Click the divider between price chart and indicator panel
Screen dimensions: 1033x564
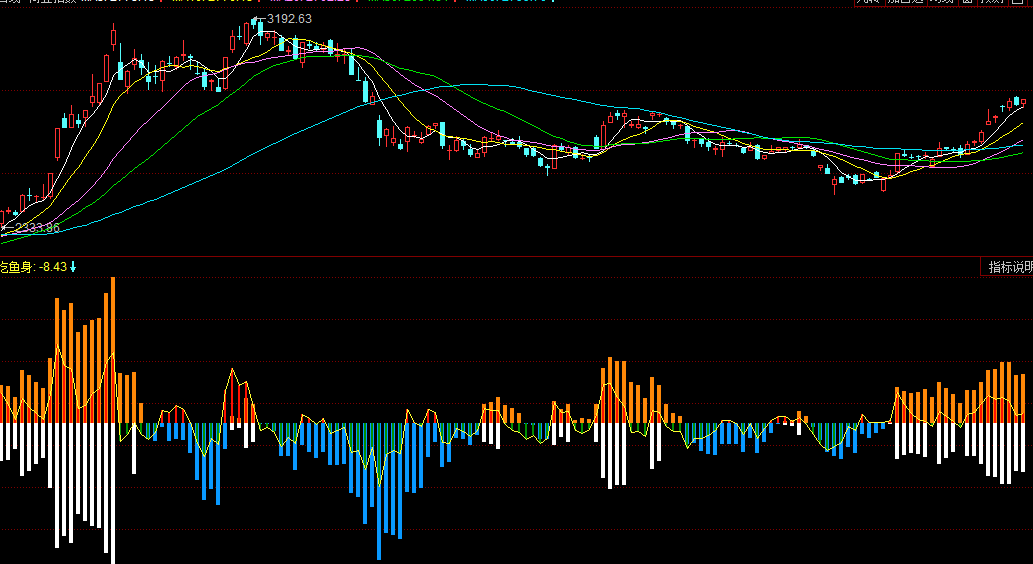tap(500, 257)
